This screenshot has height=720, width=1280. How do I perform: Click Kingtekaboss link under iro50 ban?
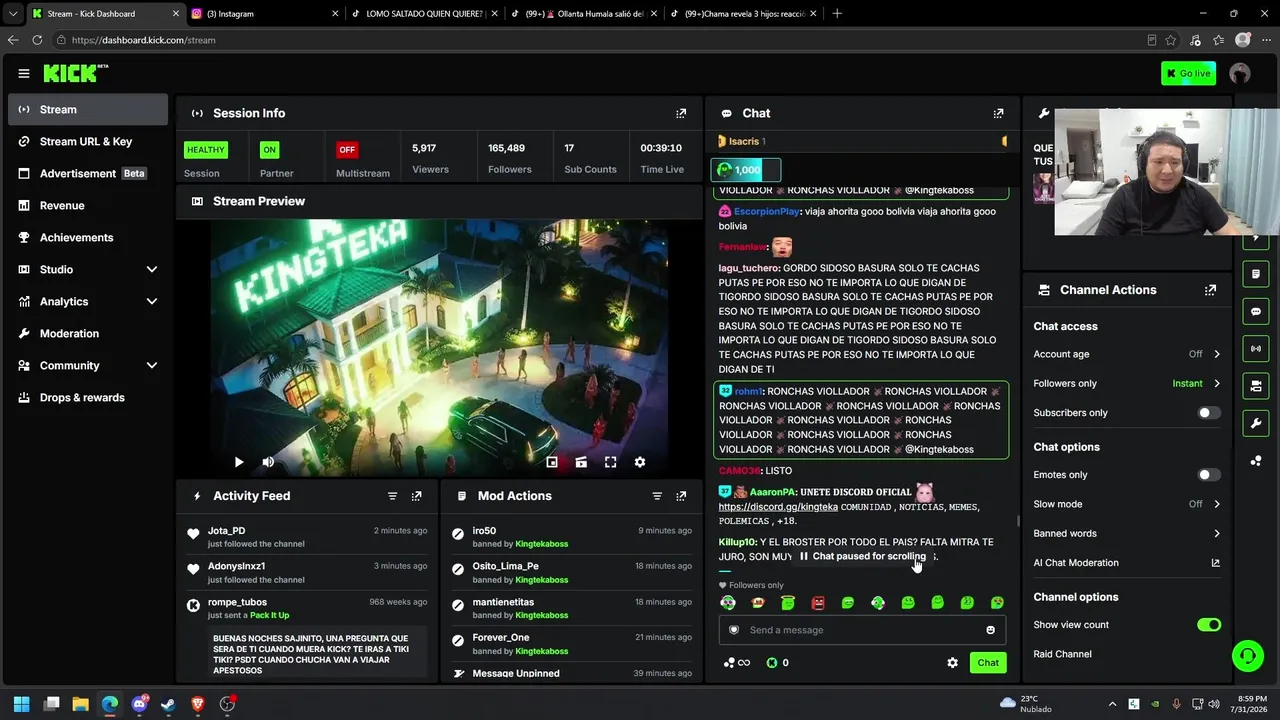pos(541,544)
